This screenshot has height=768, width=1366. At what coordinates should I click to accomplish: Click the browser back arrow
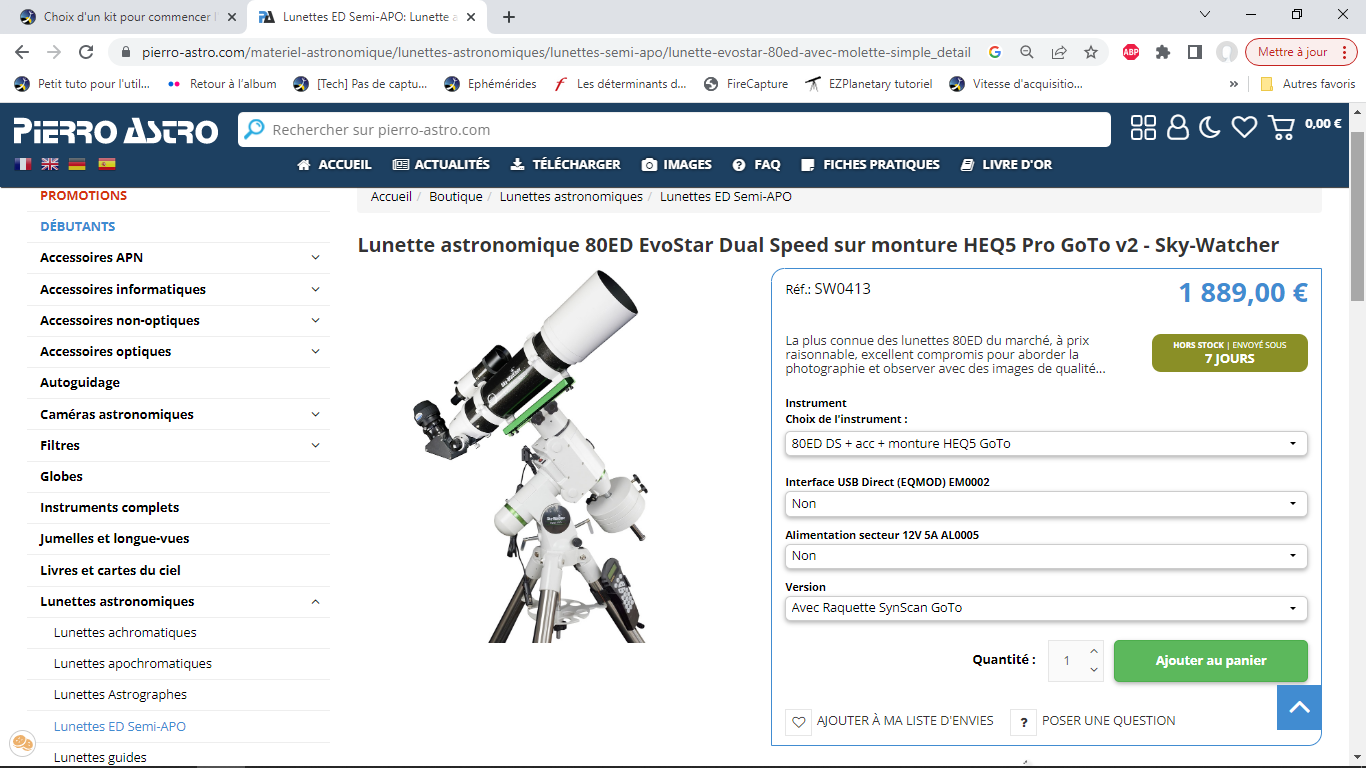pos(22,52)
